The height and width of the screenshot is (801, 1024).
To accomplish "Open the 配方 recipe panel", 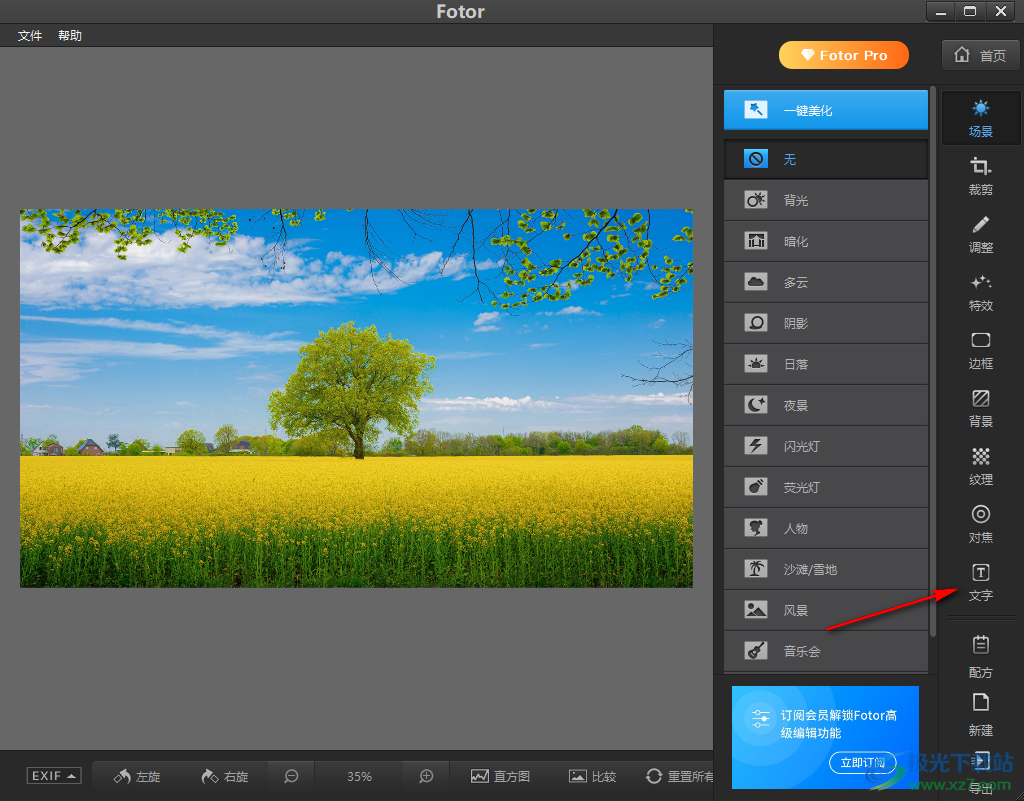I will 980,657.
